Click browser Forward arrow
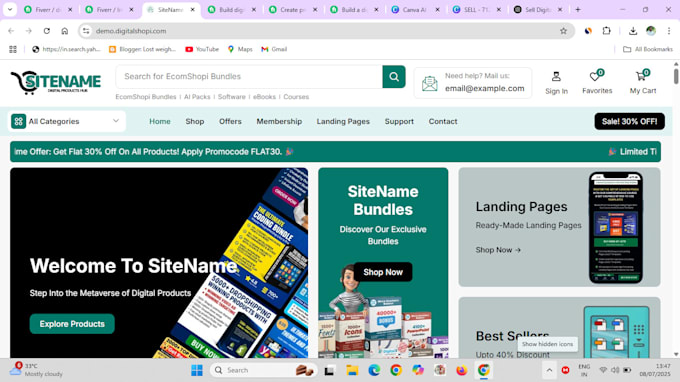Image resolution: width=680 pixels, height=382 pixels. [x=29, y=31]
